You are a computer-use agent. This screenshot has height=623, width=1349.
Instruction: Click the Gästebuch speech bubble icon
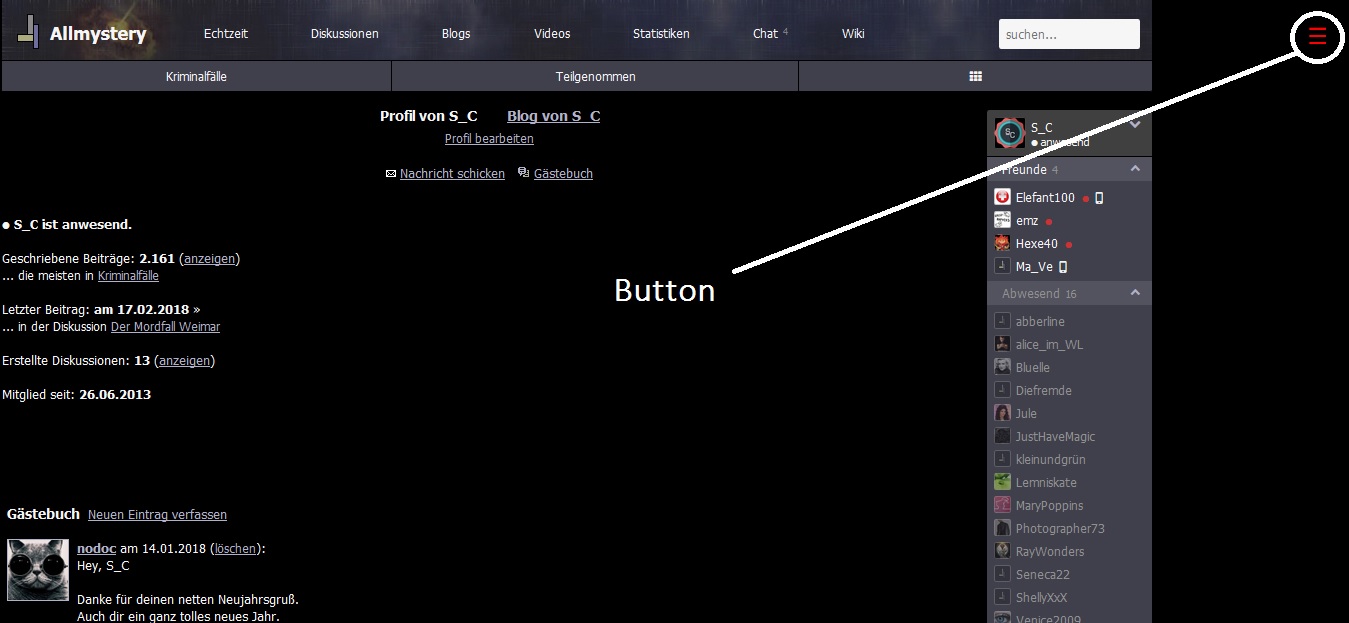click(x=524, y=173)
